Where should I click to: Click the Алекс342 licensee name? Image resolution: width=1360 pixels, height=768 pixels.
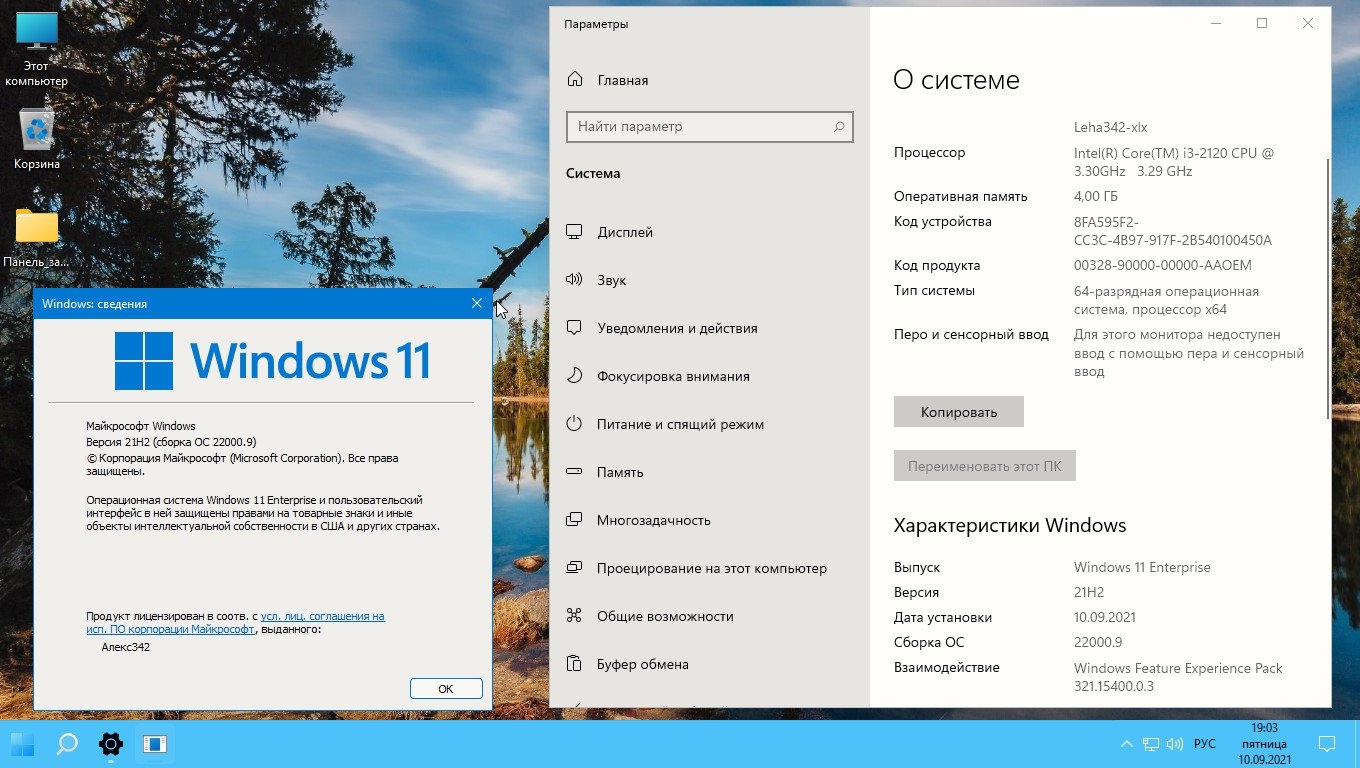[x=126, y=647]
